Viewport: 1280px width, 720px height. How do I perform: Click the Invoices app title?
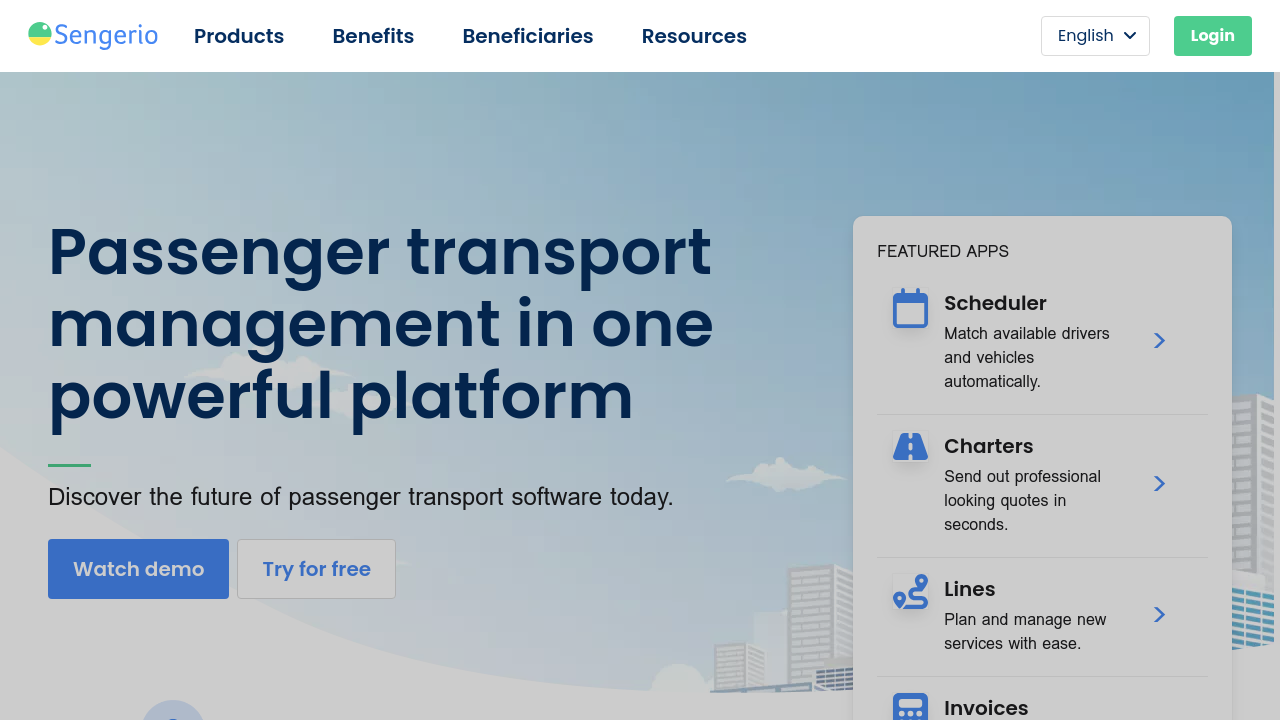(985, 708)
